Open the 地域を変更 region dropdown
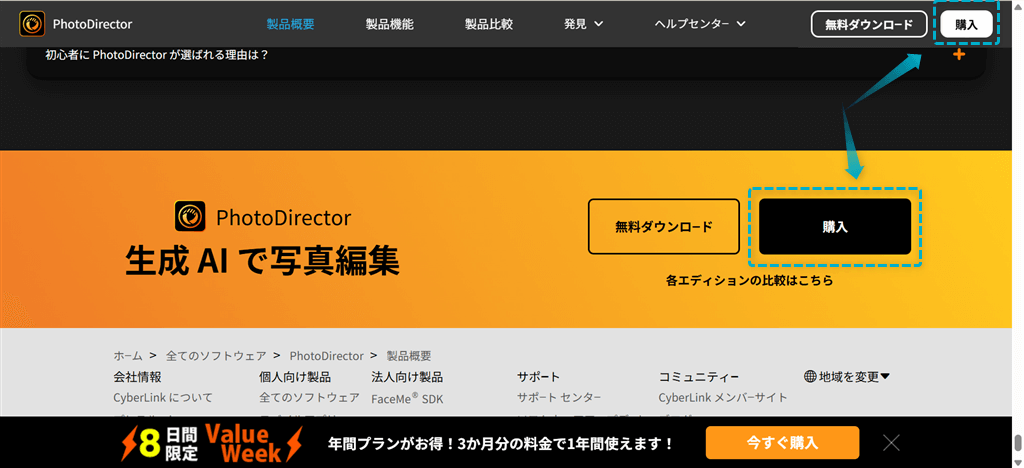The image size is (1024, 468). click(x=847, y=376)
